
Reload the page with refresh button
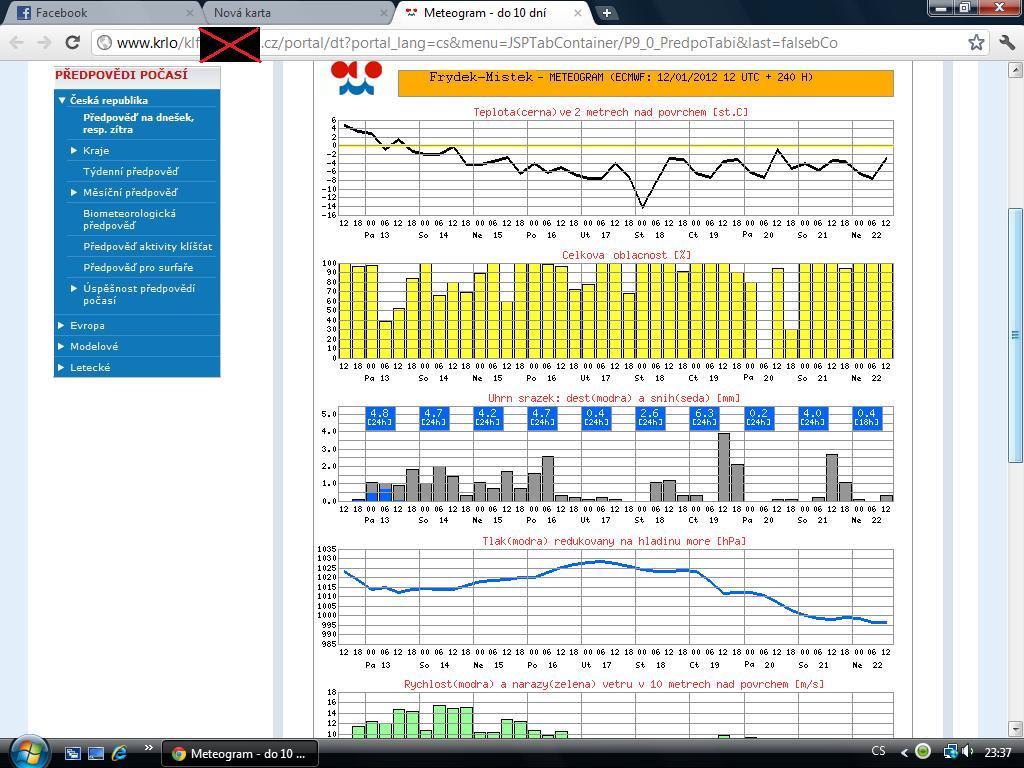(x=72, y=42)
